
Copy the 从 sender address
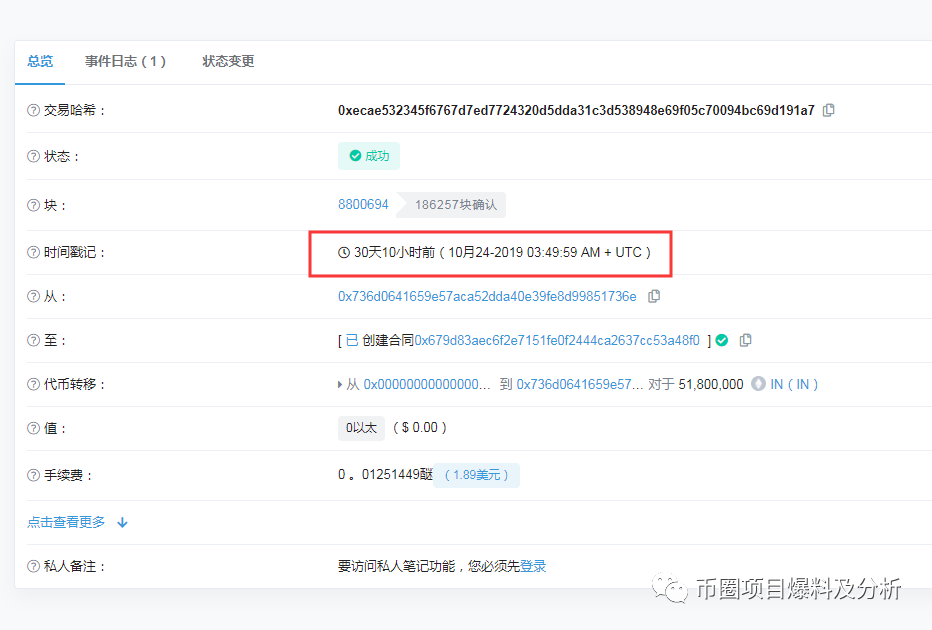[654, 296]
